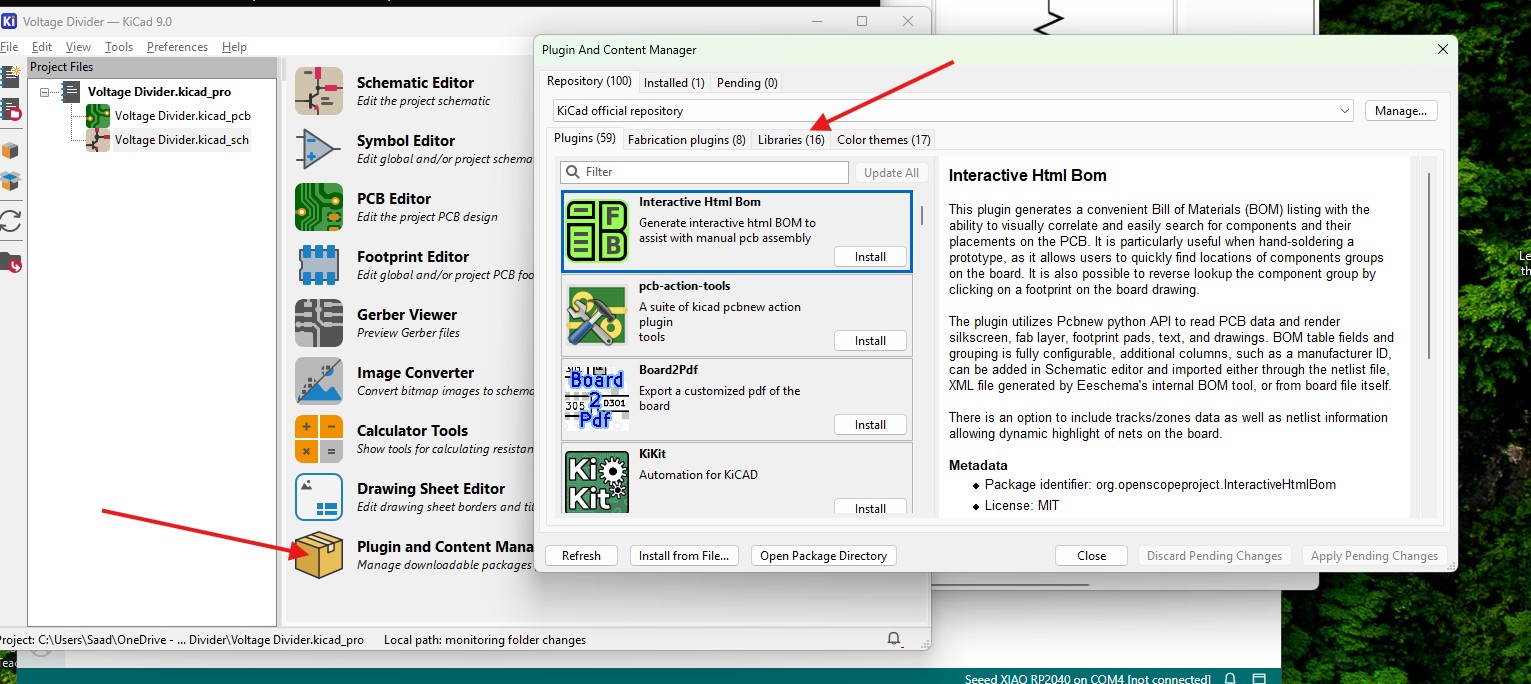Switch to the Pending (0) tab
Viewport: 1531px width, 684px height.
pyautogui.click(x=745, y=83)
